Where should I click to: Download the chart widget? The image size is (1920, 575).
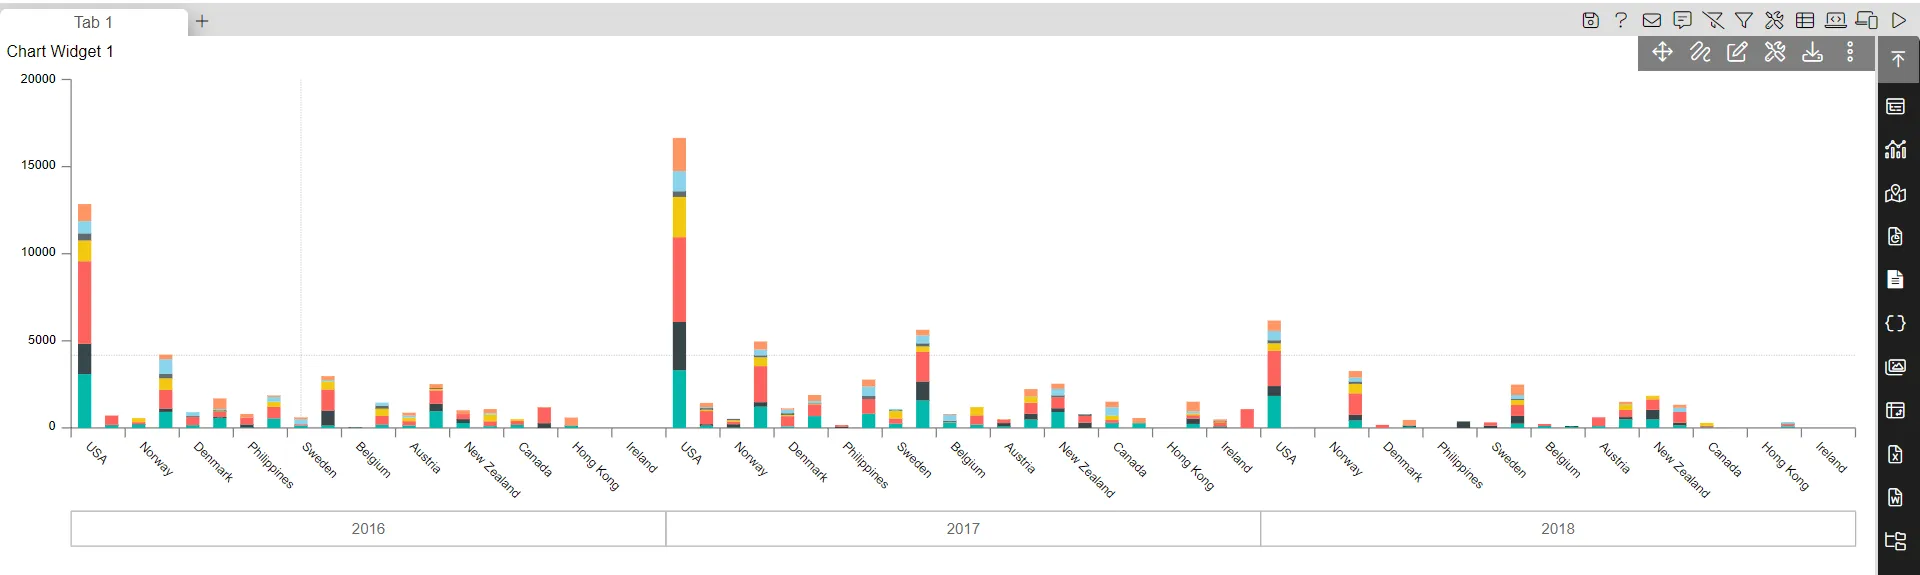click(x=1812, y=52)
